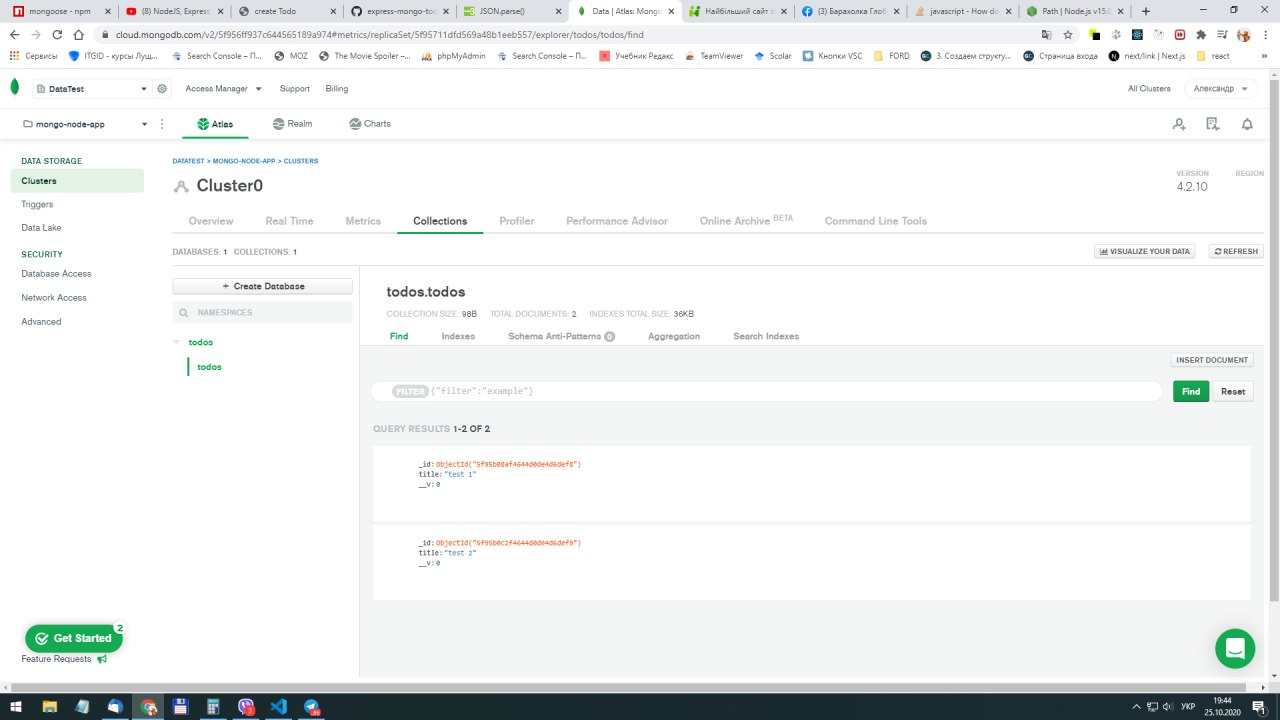The height and width of the screenshot is (720, 1280).
Task: Select the todos collection in tree
Action: coord(209,367)
